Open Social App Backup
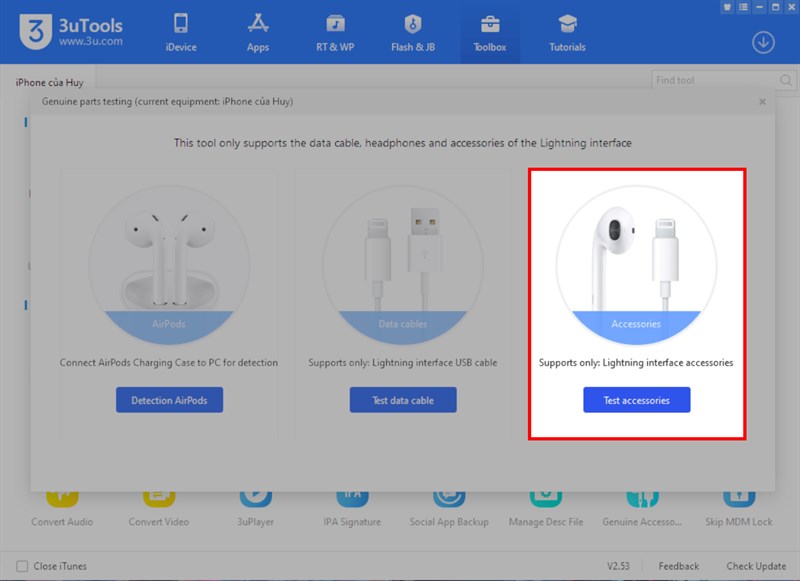Viewport: 800px width, 581px height. (449, 505)
